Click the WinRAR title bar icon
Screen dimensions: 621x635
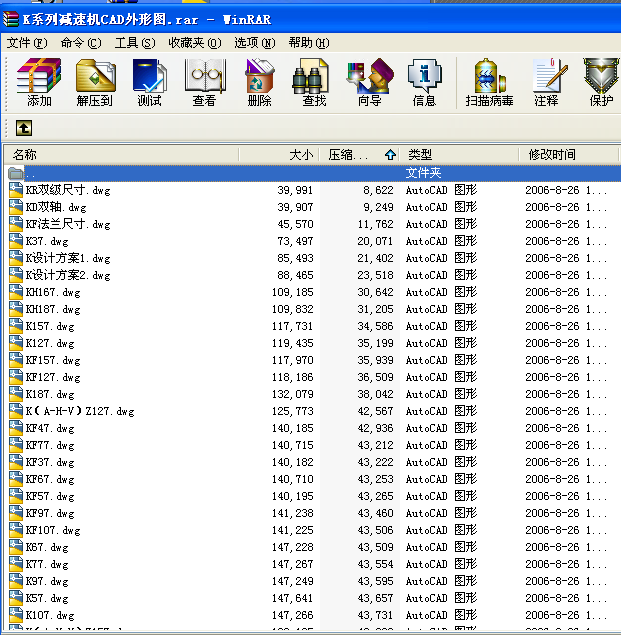pyautogui.click(x=11, y=19)
